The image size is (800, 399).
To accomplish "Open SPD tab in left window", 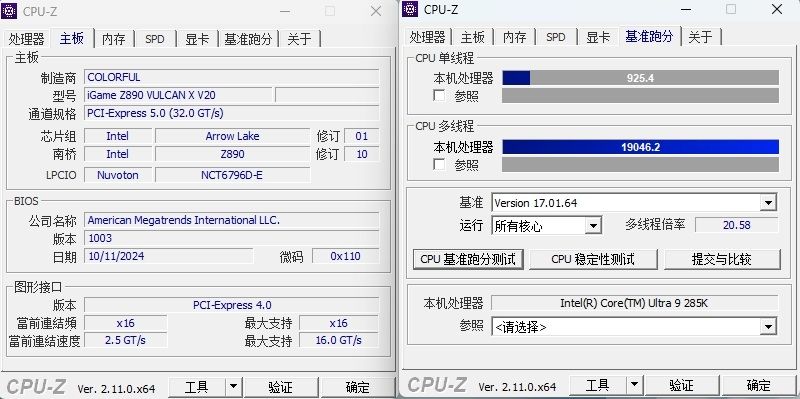I will [x=155, y=39].
